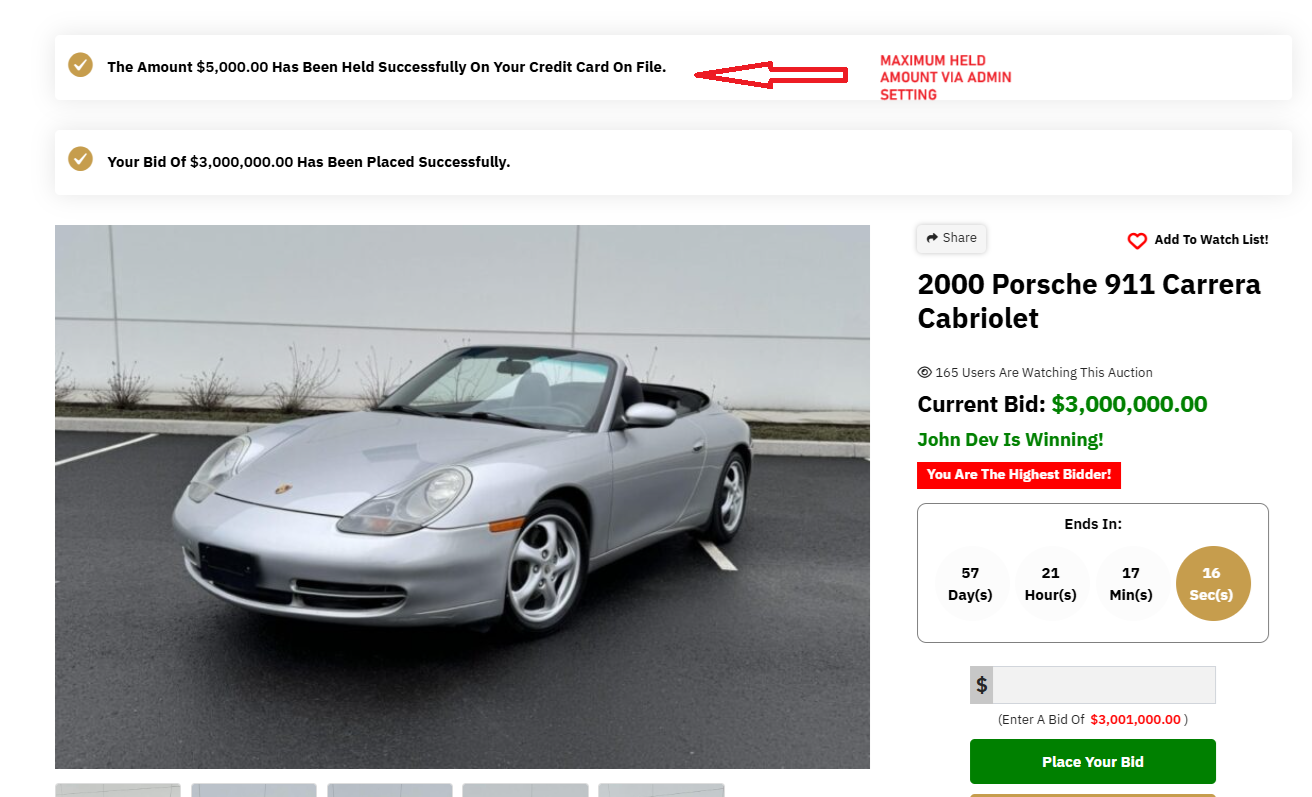
Task: Open the main Porsche 911 photo
Action: (462, 497)
